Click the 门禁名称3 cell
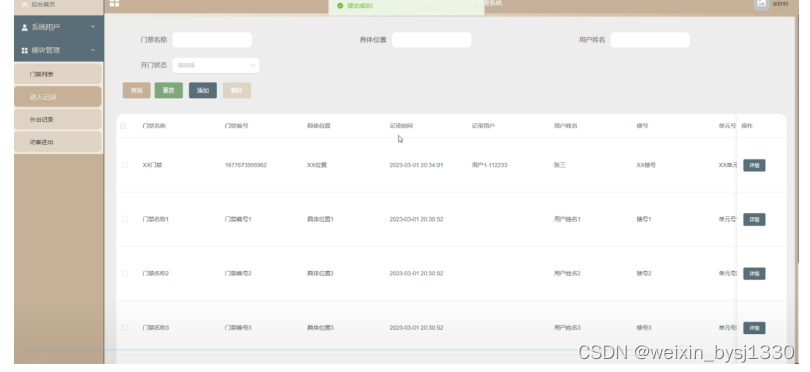This screenshot has width=810, height=372. pyautogui.click(x=155, y=328)
